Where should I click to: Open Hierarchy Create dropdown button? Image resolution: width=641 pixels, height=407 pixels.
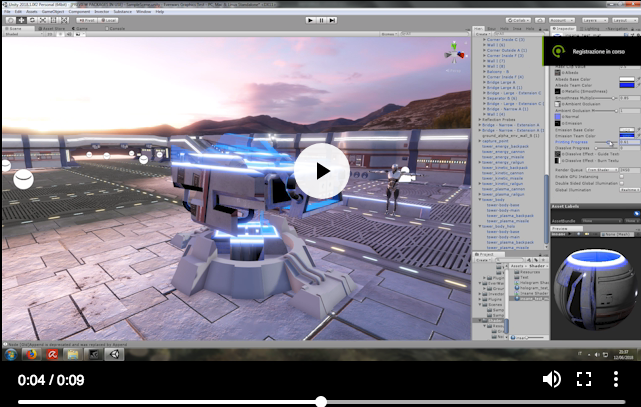click(481, 34)
